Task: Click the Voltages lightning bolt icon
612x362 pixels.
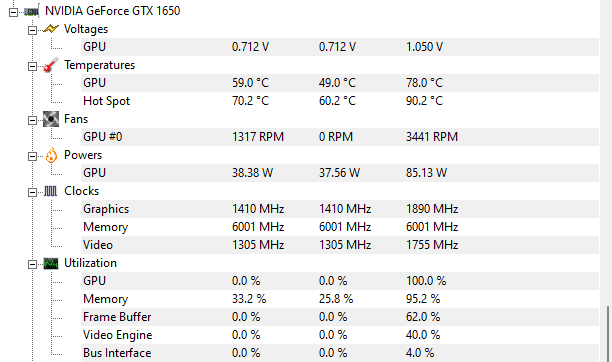Action: pos(51,29)
